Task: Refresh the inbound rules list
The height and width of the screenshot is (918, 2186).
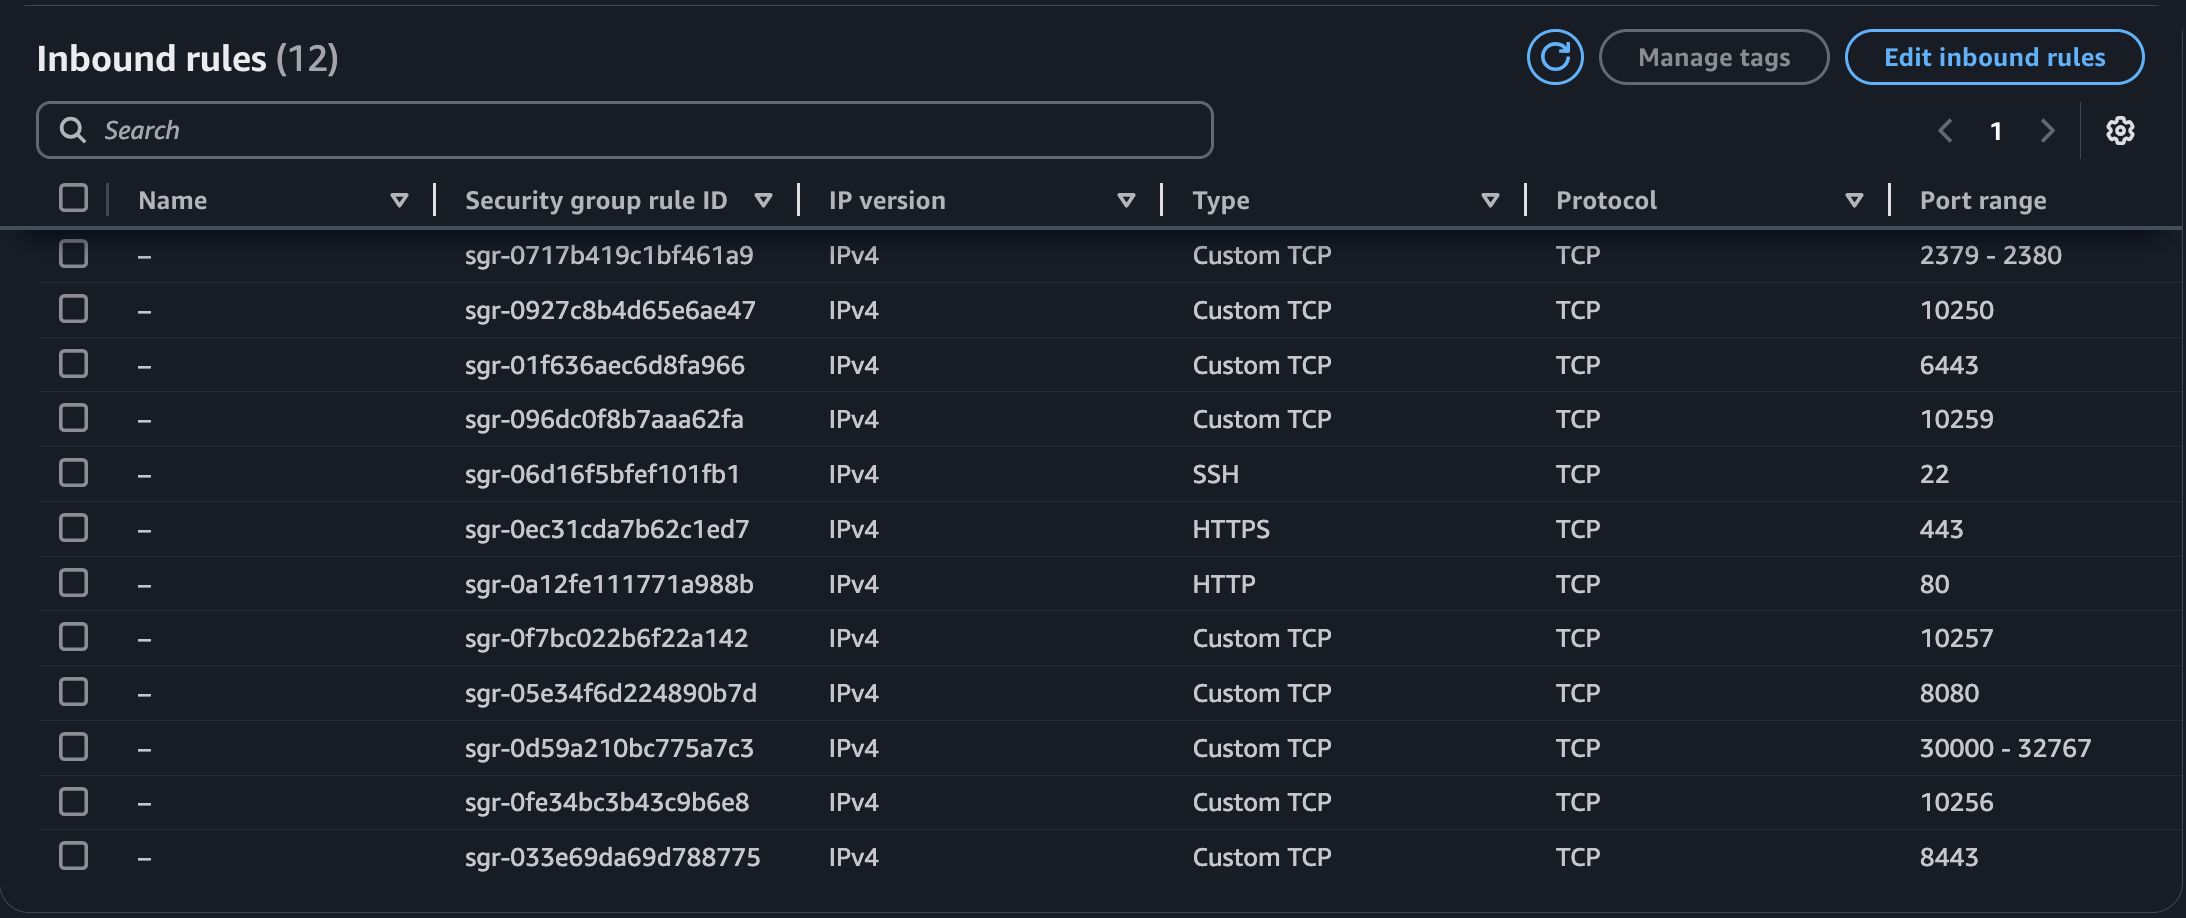Action: 1555,57
